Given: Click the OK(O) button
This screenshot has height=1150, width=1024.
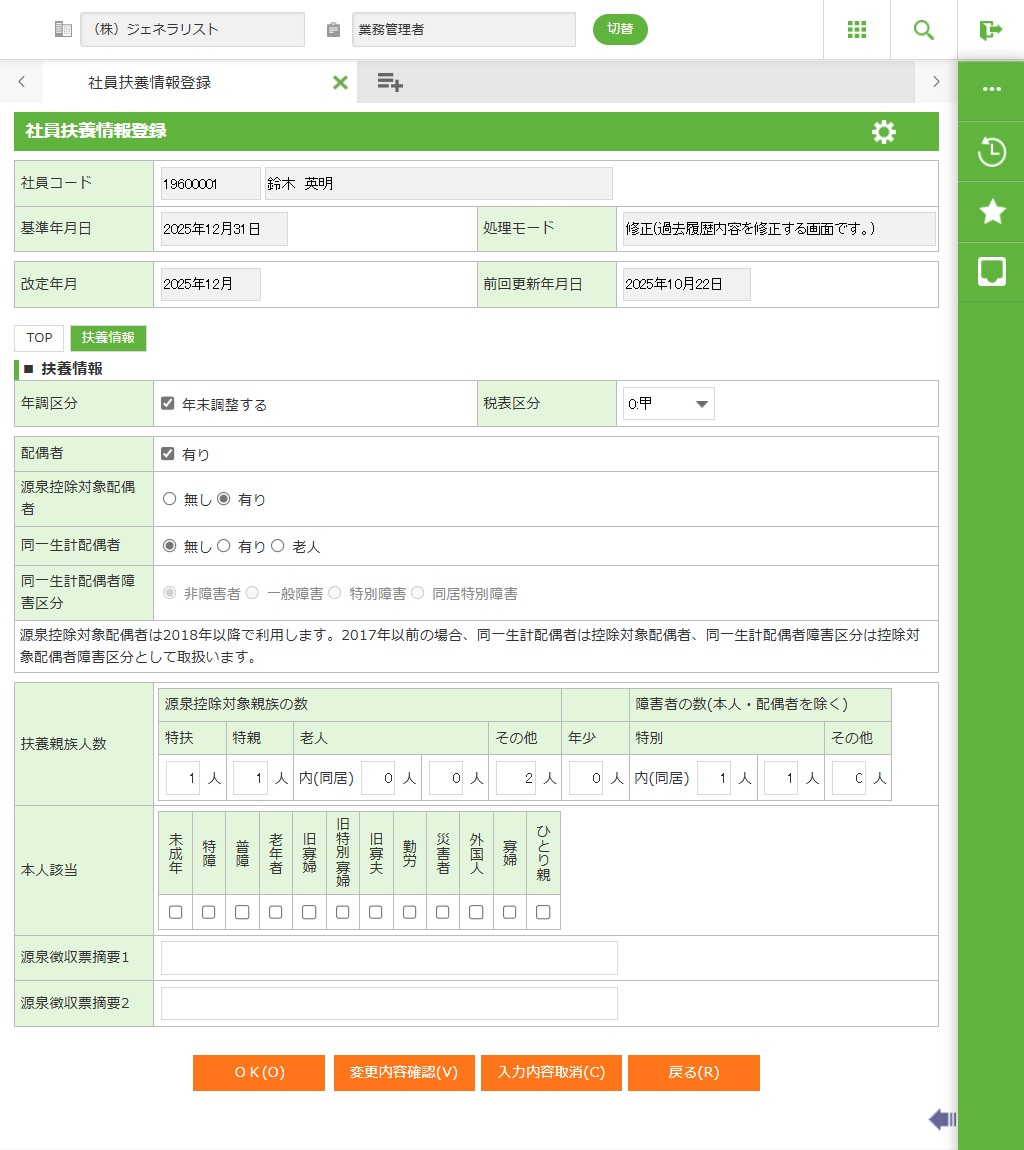Looking at the screenshot, I should pyautogui.click(x=260, y=1073).
